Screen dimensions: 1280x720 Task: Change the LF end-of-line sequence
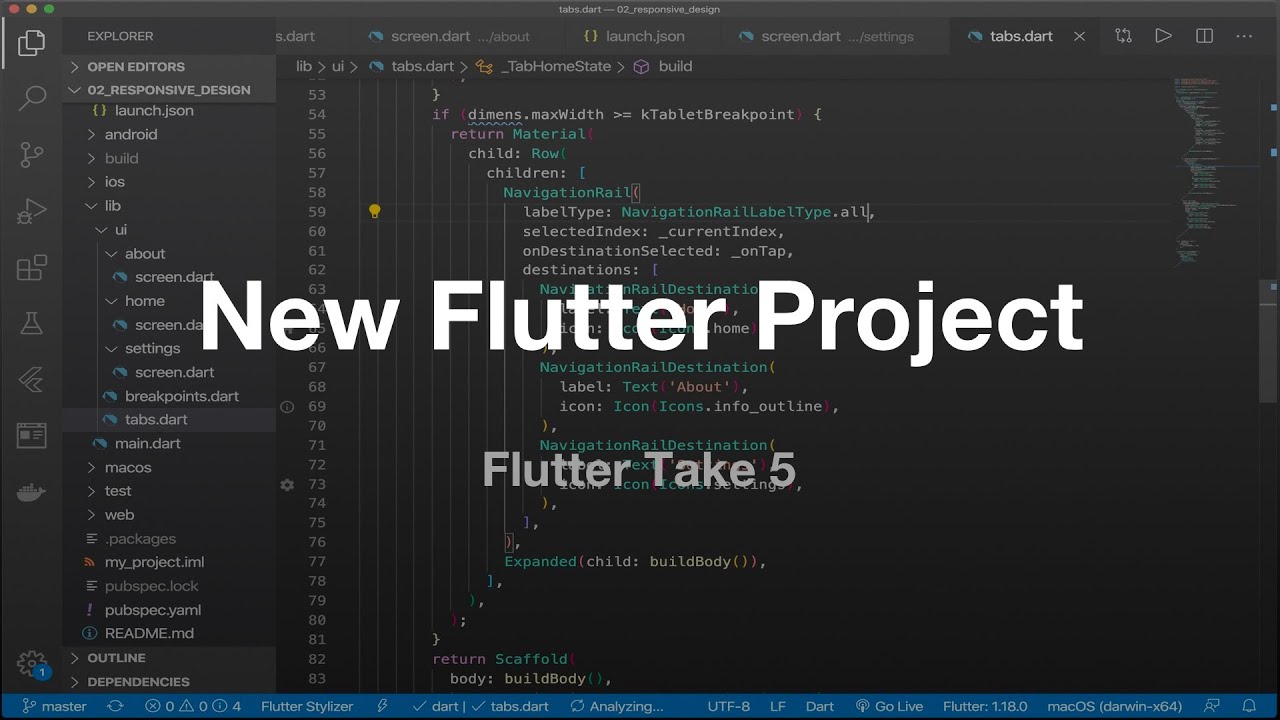tap(778, 706)
